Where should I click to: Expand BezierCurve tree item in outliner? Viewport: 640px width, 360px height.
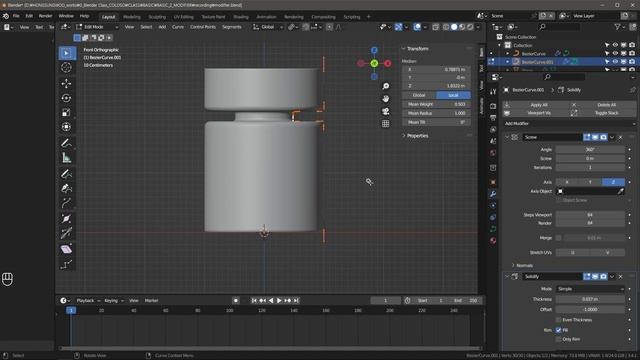pyautogui.click(x=507, y=53)
